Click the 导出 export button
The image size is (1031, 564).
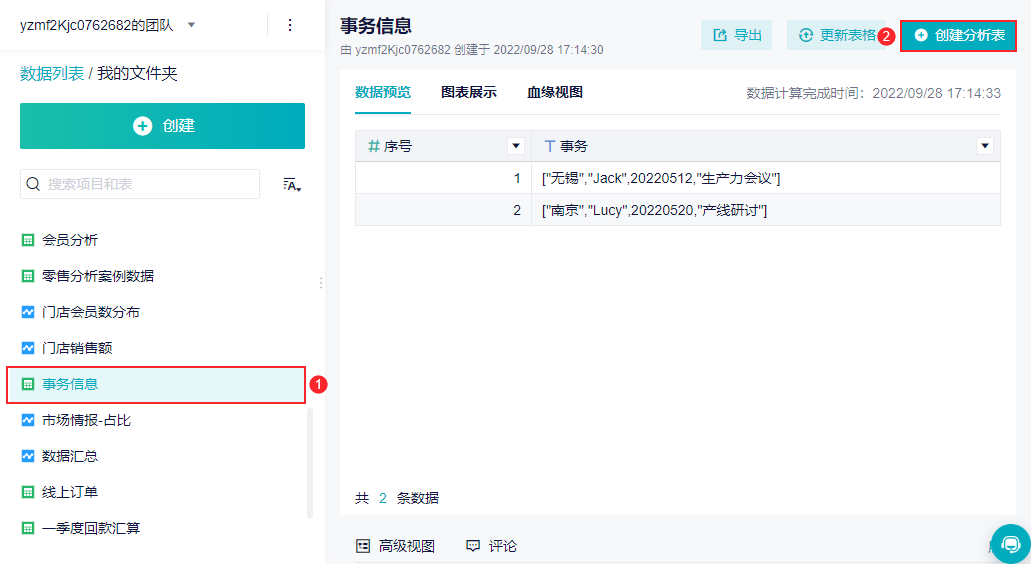pyautogui.click(x=736, y=35)
